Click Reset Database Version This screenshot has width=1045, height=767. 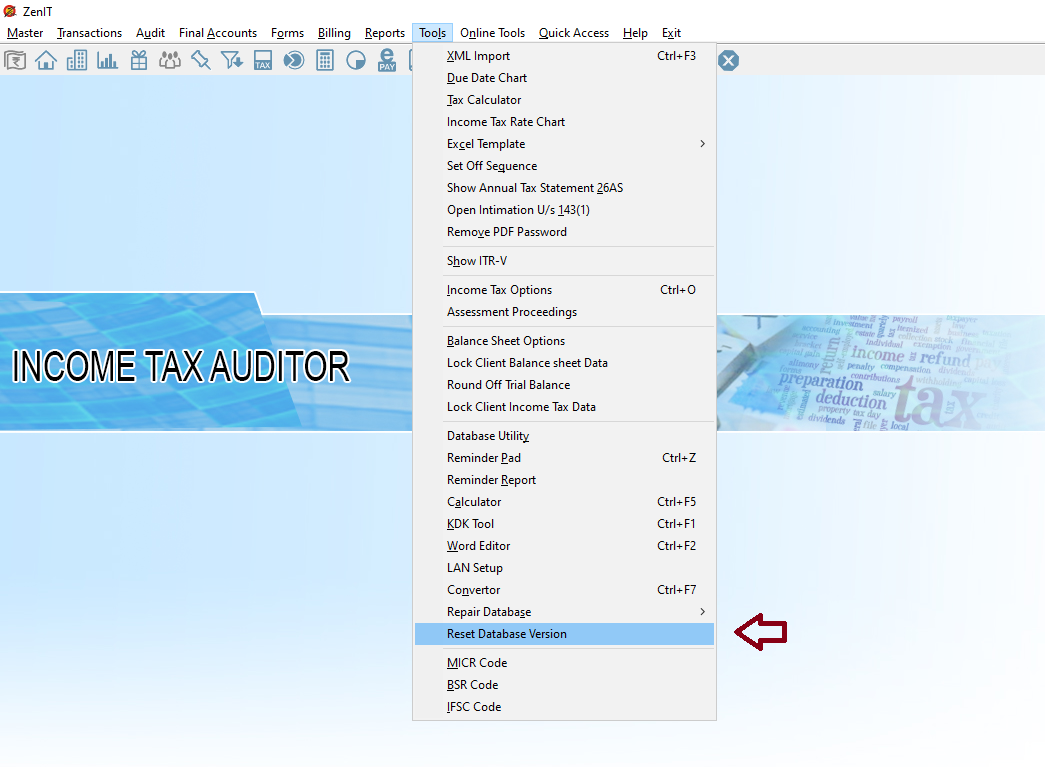[x=564, y=634]
